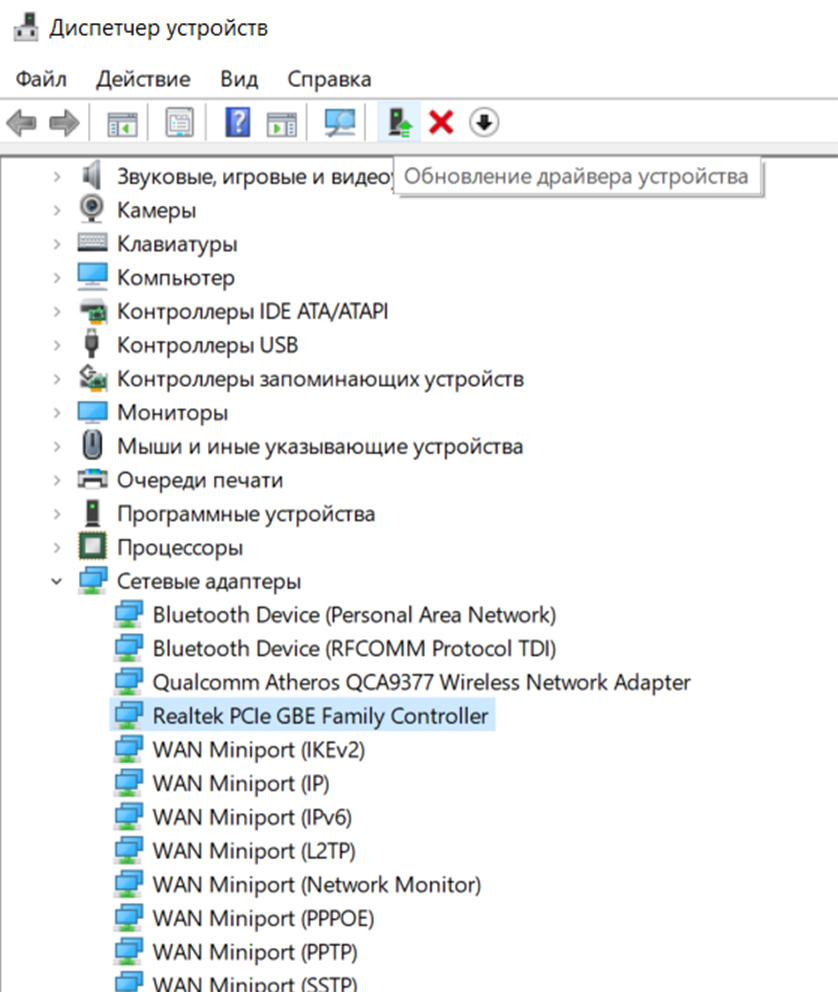Open the Файл menu
The image size is (838, 992).
pyautogui.click(x=41, y=79)
